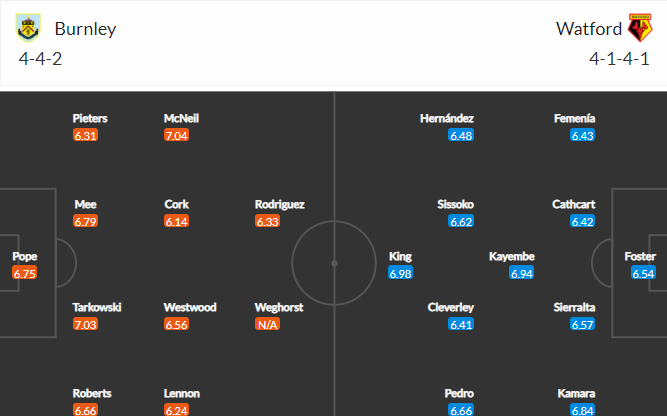This screenshot has height=416, width=667.
Task: Open the Watford team name link
Action: pos(589,29)
